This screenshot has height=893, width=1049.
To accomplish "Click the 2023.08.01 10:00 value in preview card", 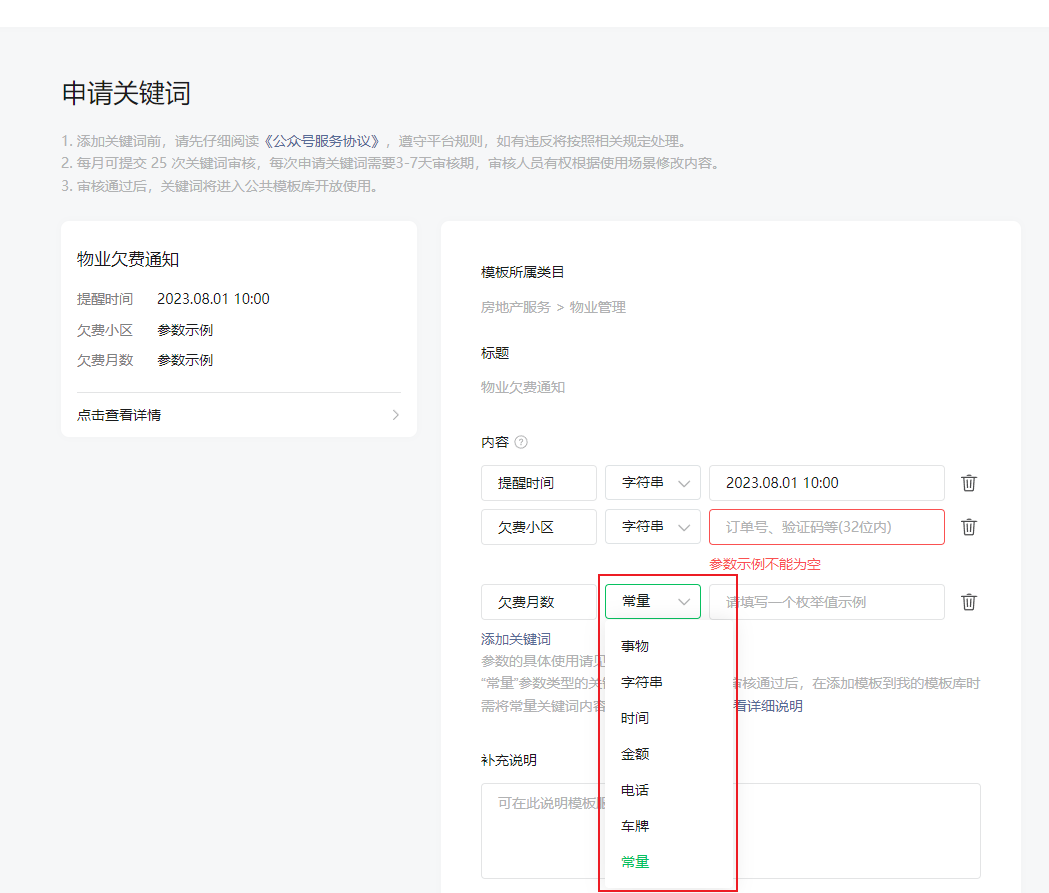I will point(213,299).
